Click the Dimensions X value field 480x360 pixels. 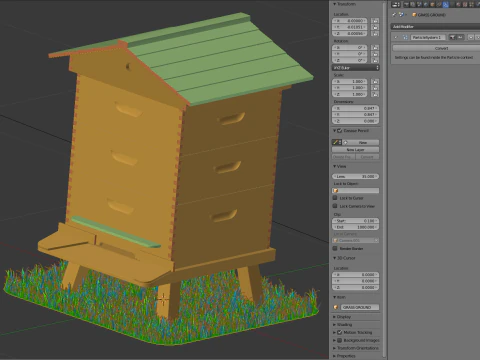point(355,108)
